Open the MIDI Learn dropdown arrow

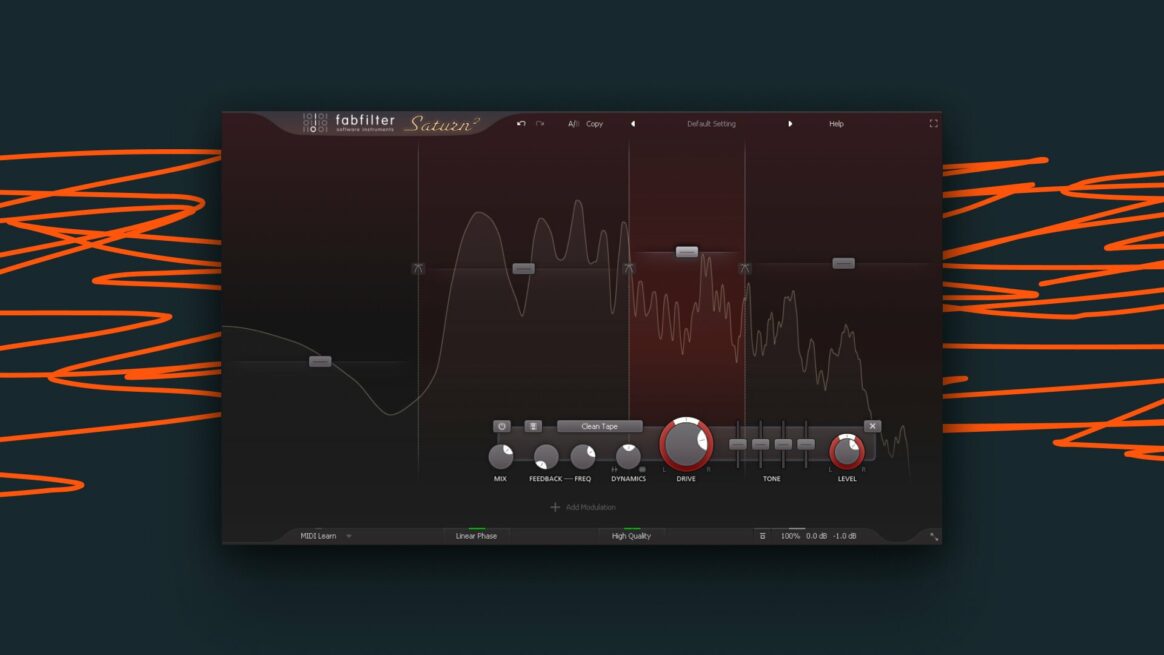(x=348, y=536)
